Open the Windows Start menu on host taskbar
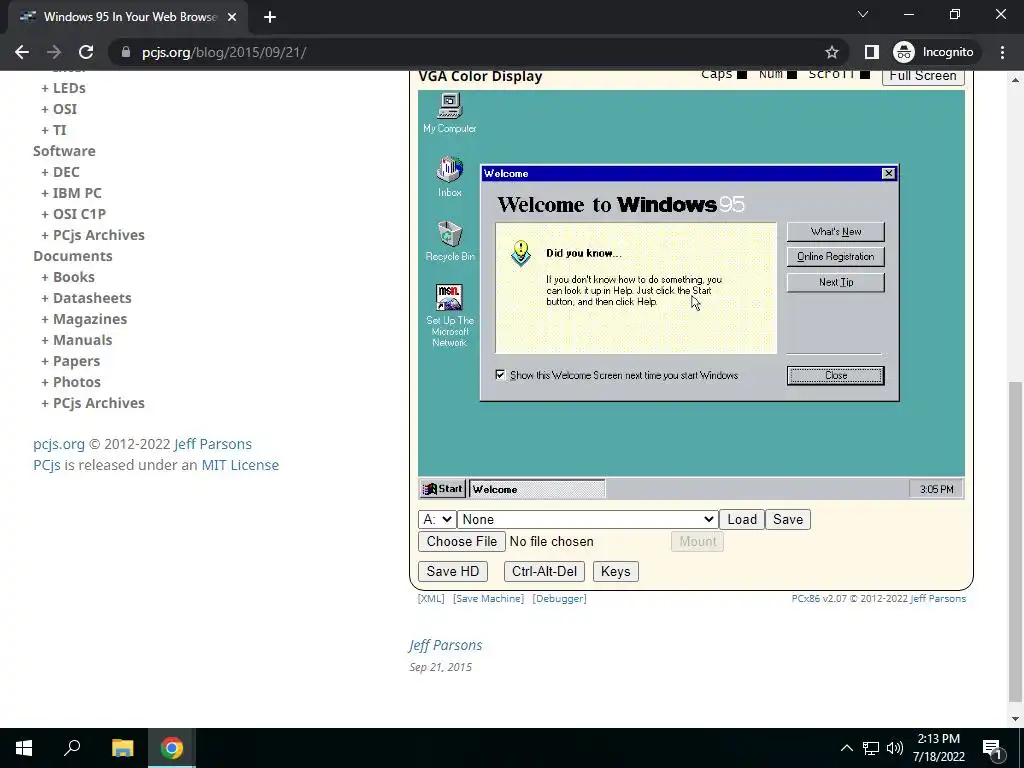 24,748
